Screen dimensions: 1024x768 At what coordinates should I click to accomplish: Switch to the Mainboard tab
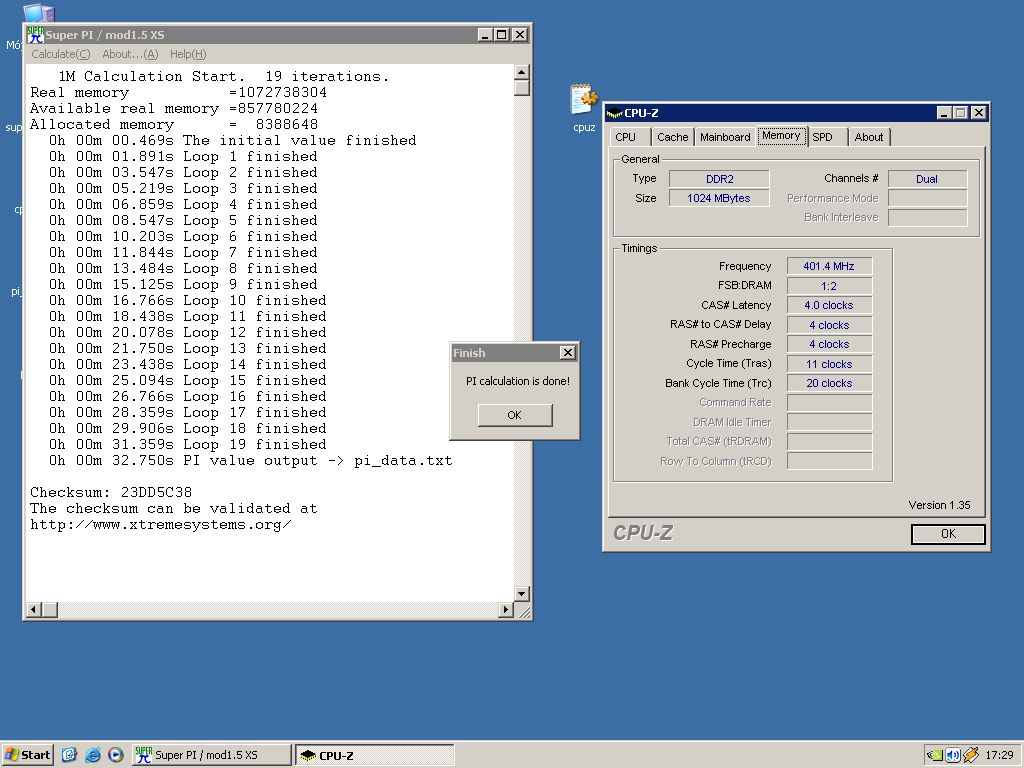tap(725, 137)
